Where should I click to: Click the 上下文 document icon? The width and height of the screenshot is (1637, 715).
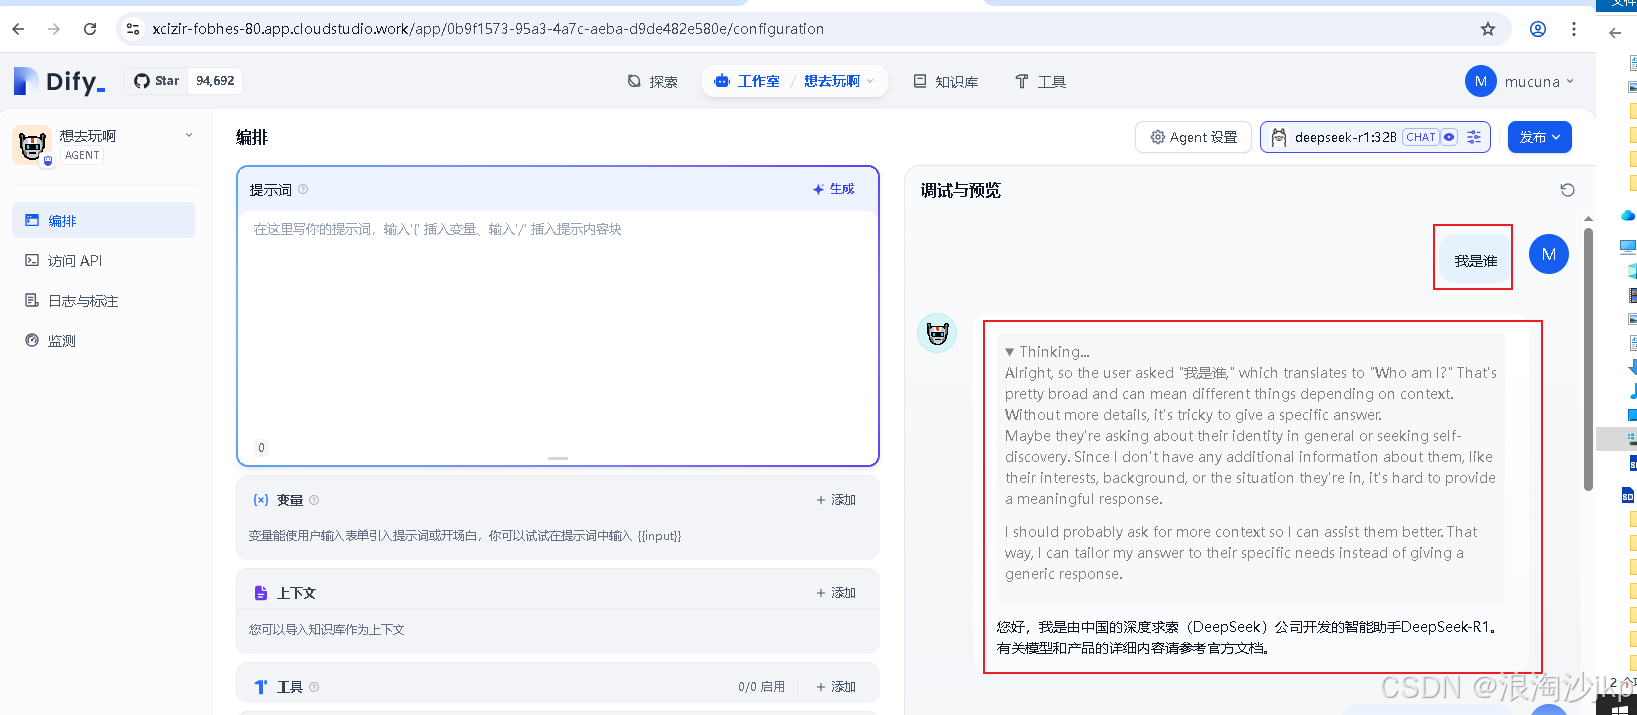[x=261, y=593]
